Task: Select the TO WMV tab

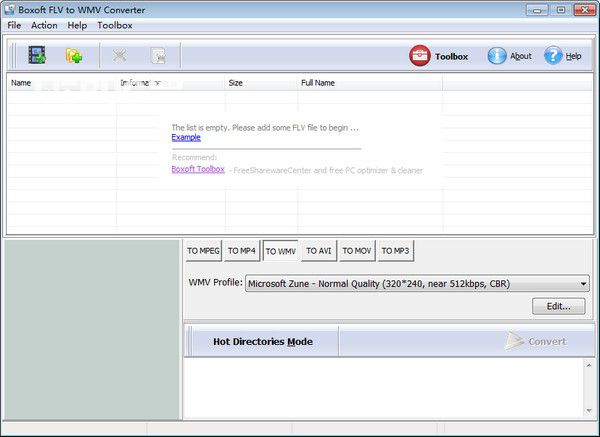Action: [280, 251]
